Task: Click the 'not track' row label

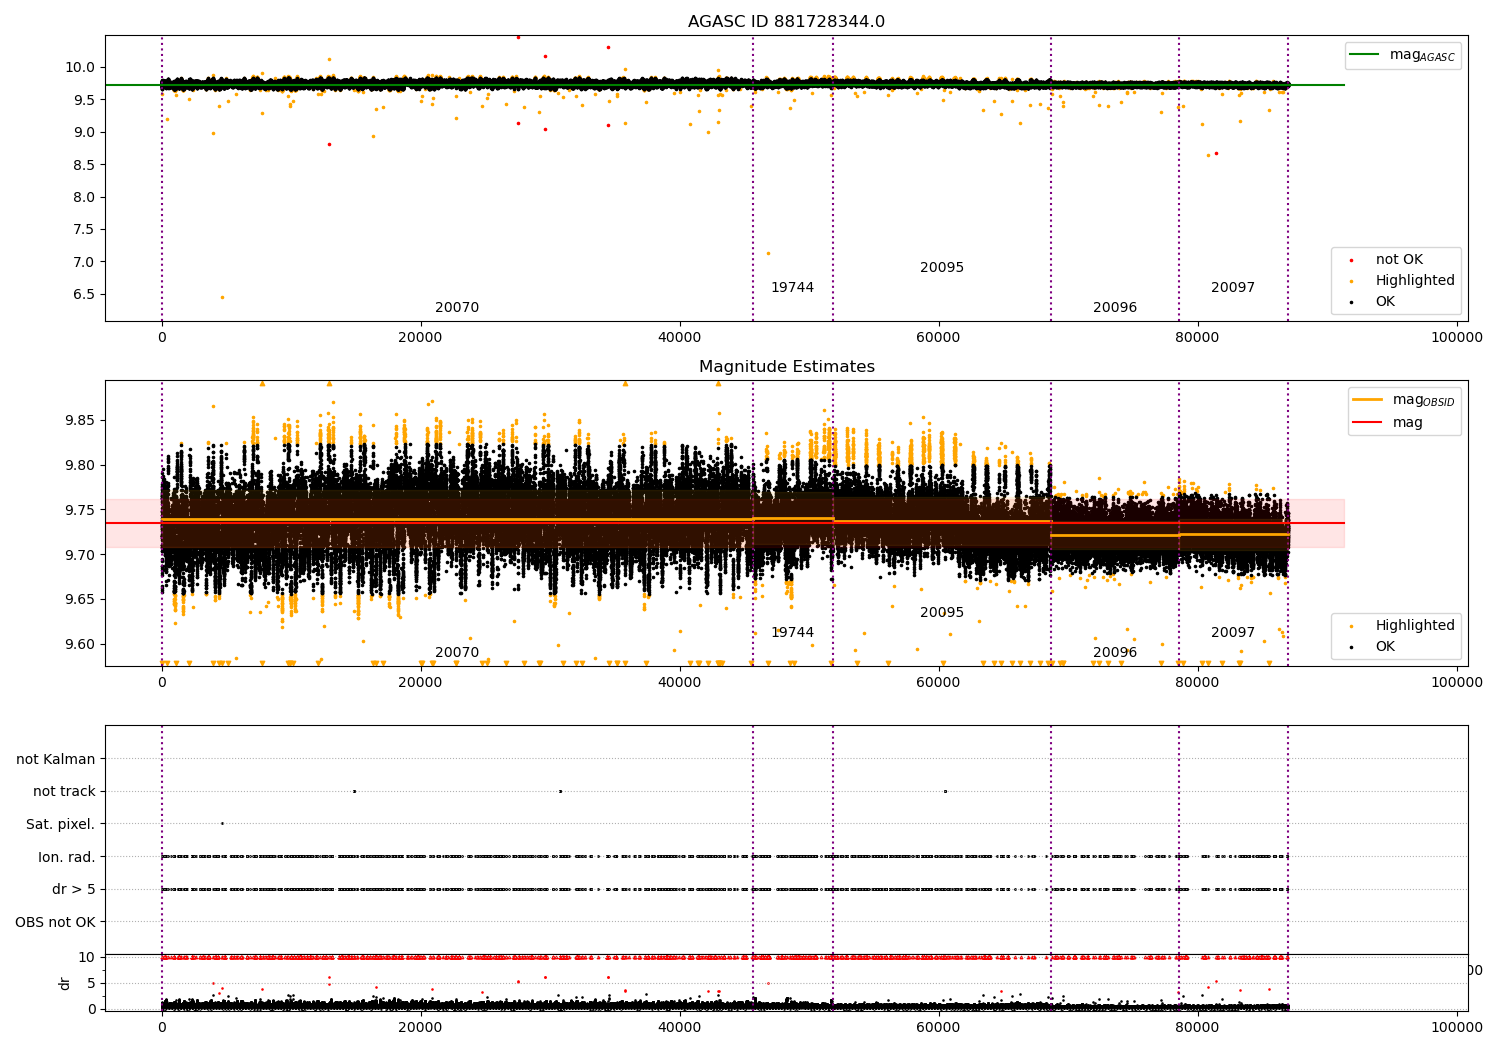Action: (x=64, y=792)
